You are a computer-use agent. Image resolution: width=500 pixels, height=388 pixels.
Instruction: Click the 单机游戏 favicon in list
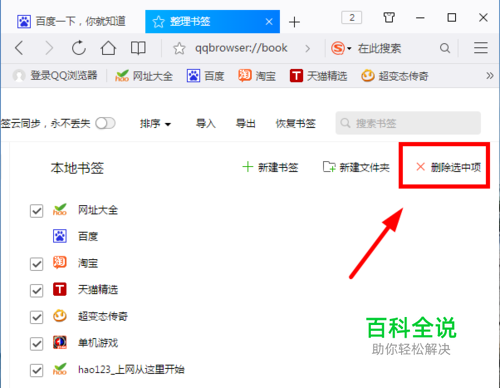(x=60, y=342)
